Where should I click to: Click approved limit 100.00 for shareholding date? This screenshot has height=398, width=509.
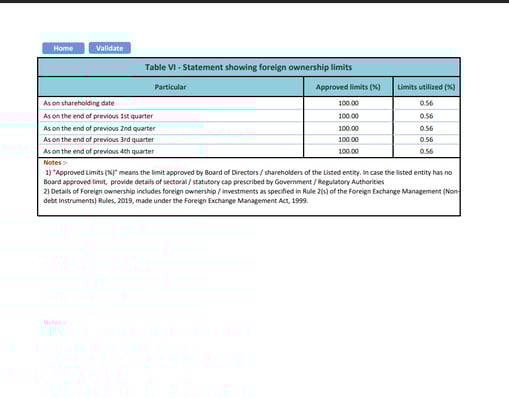[x=348, y=103]
